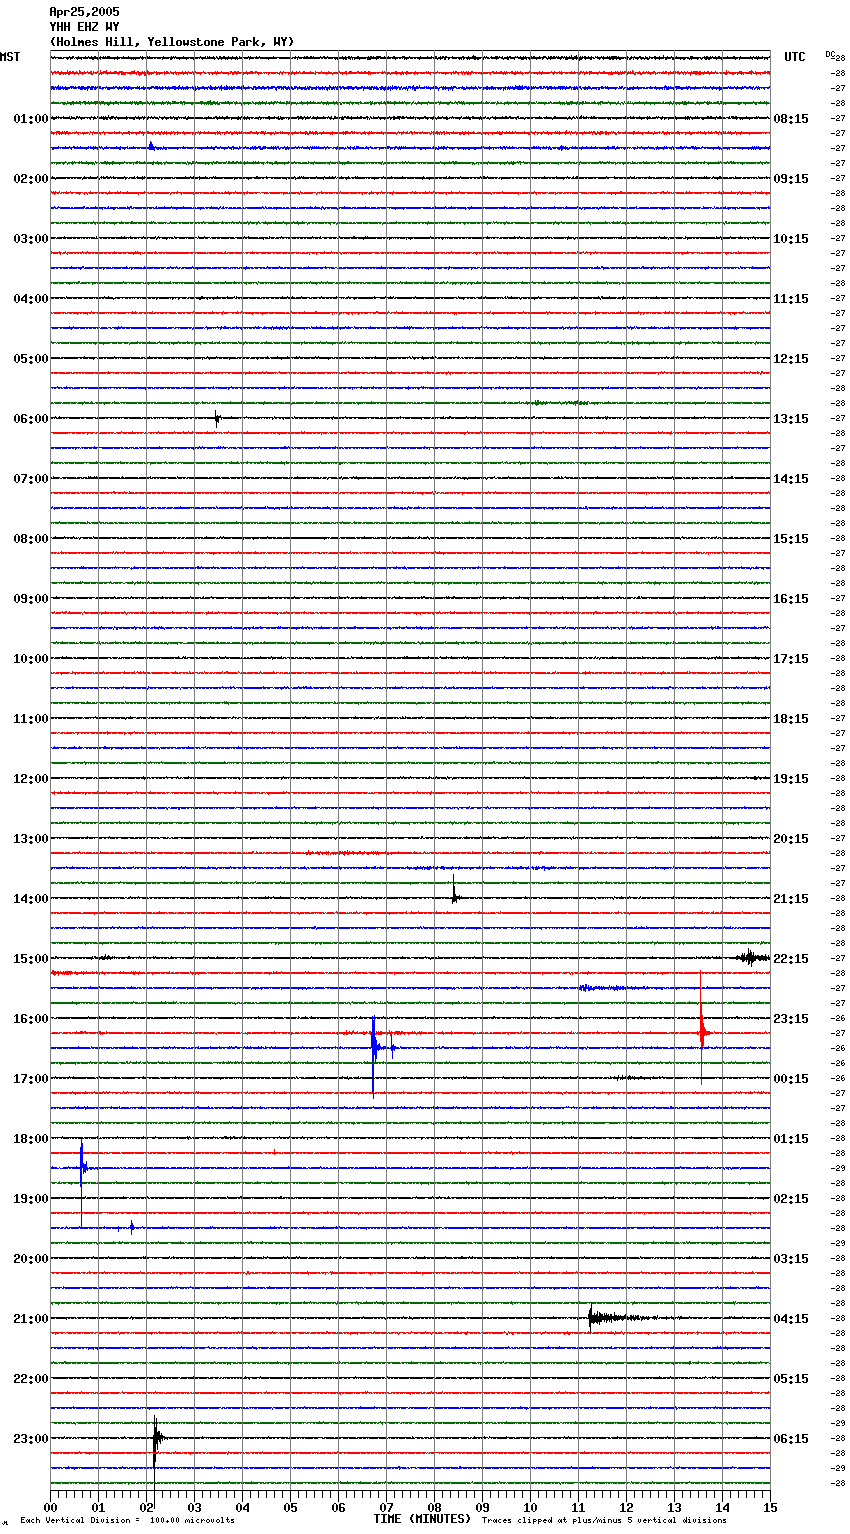Click the traces clipped footnote text
Screen dimensions: 850x1534
tap(604, 1521)
